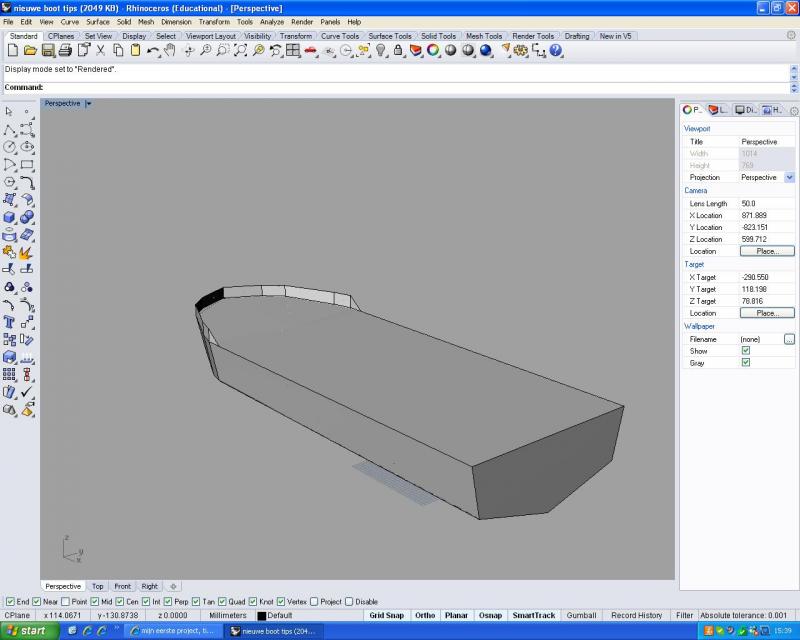Click the checkmark Check objects icon

click(27, 391)
